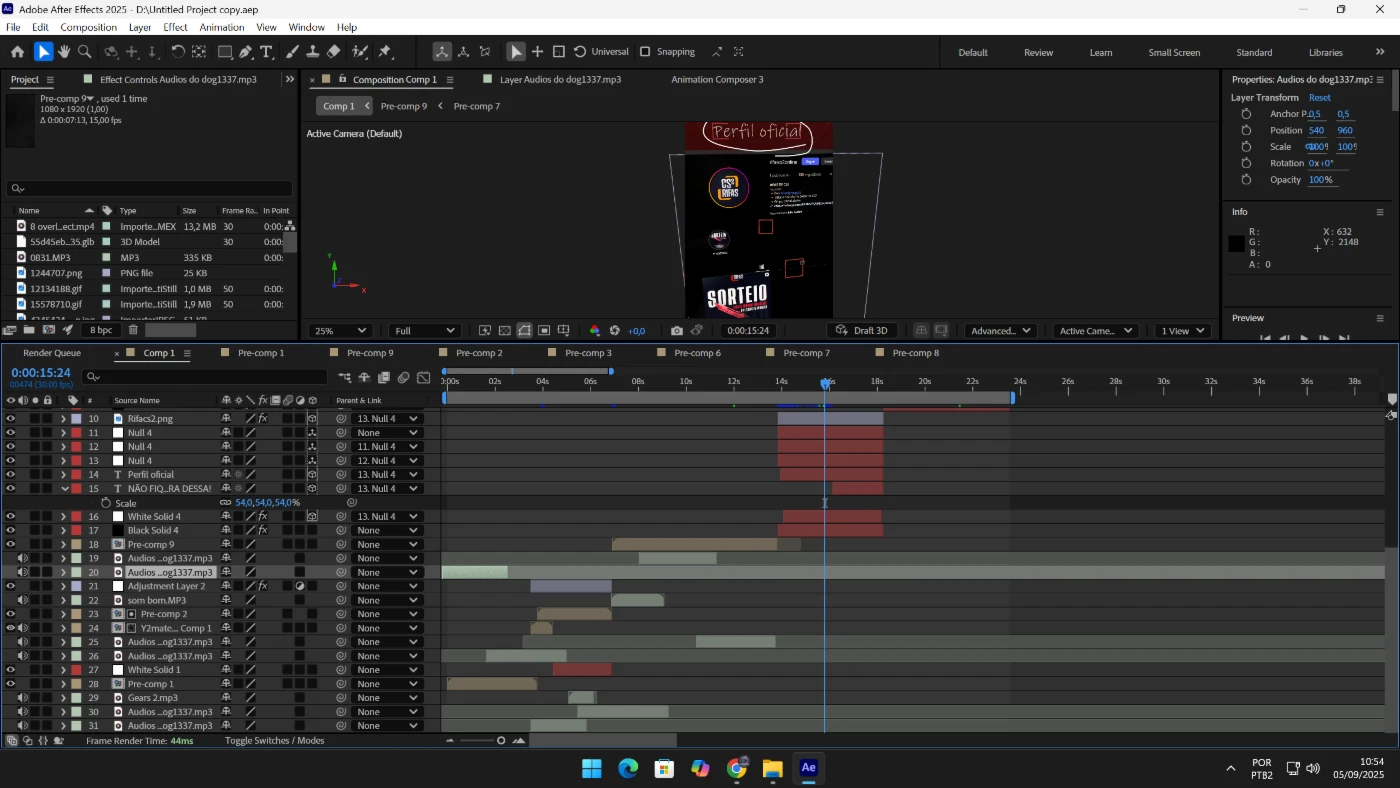
Task: Pick the Pen tool in toolbar
Action: pyautogui.click(x=245, y=52)
